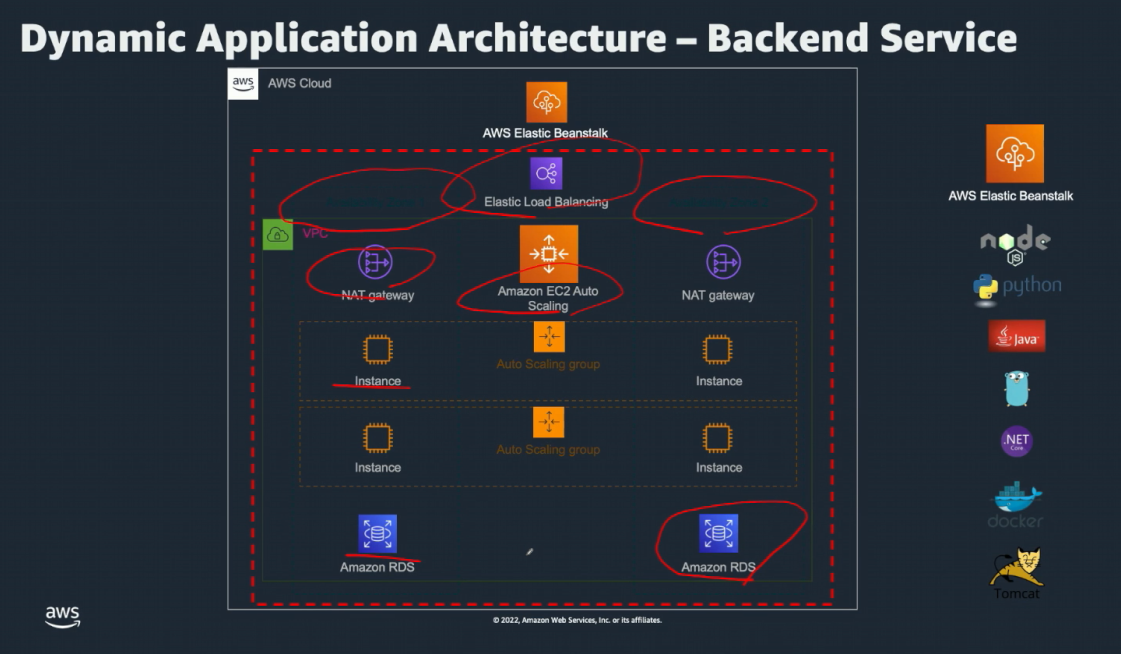Click the Node.js logo

tap(1014, 243)
